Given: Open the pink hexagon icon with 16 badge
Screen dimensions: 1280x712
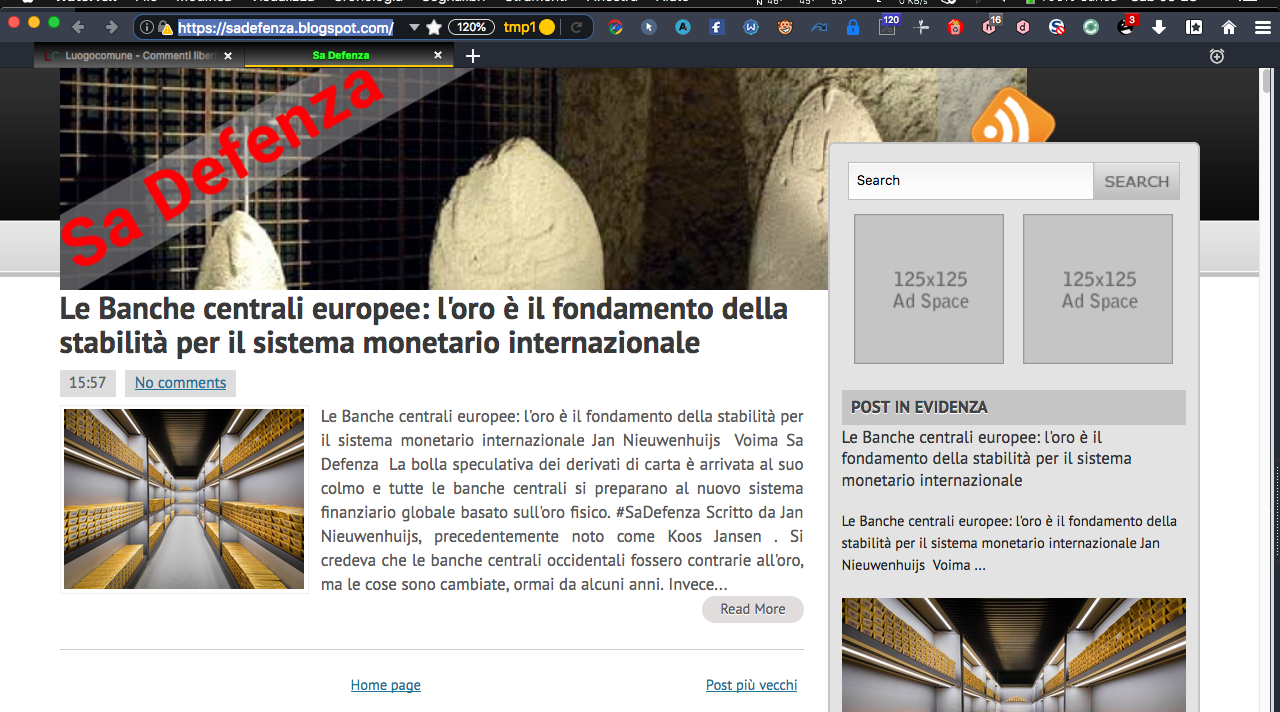Looking at the screenshot, I should tap(991, 25).
